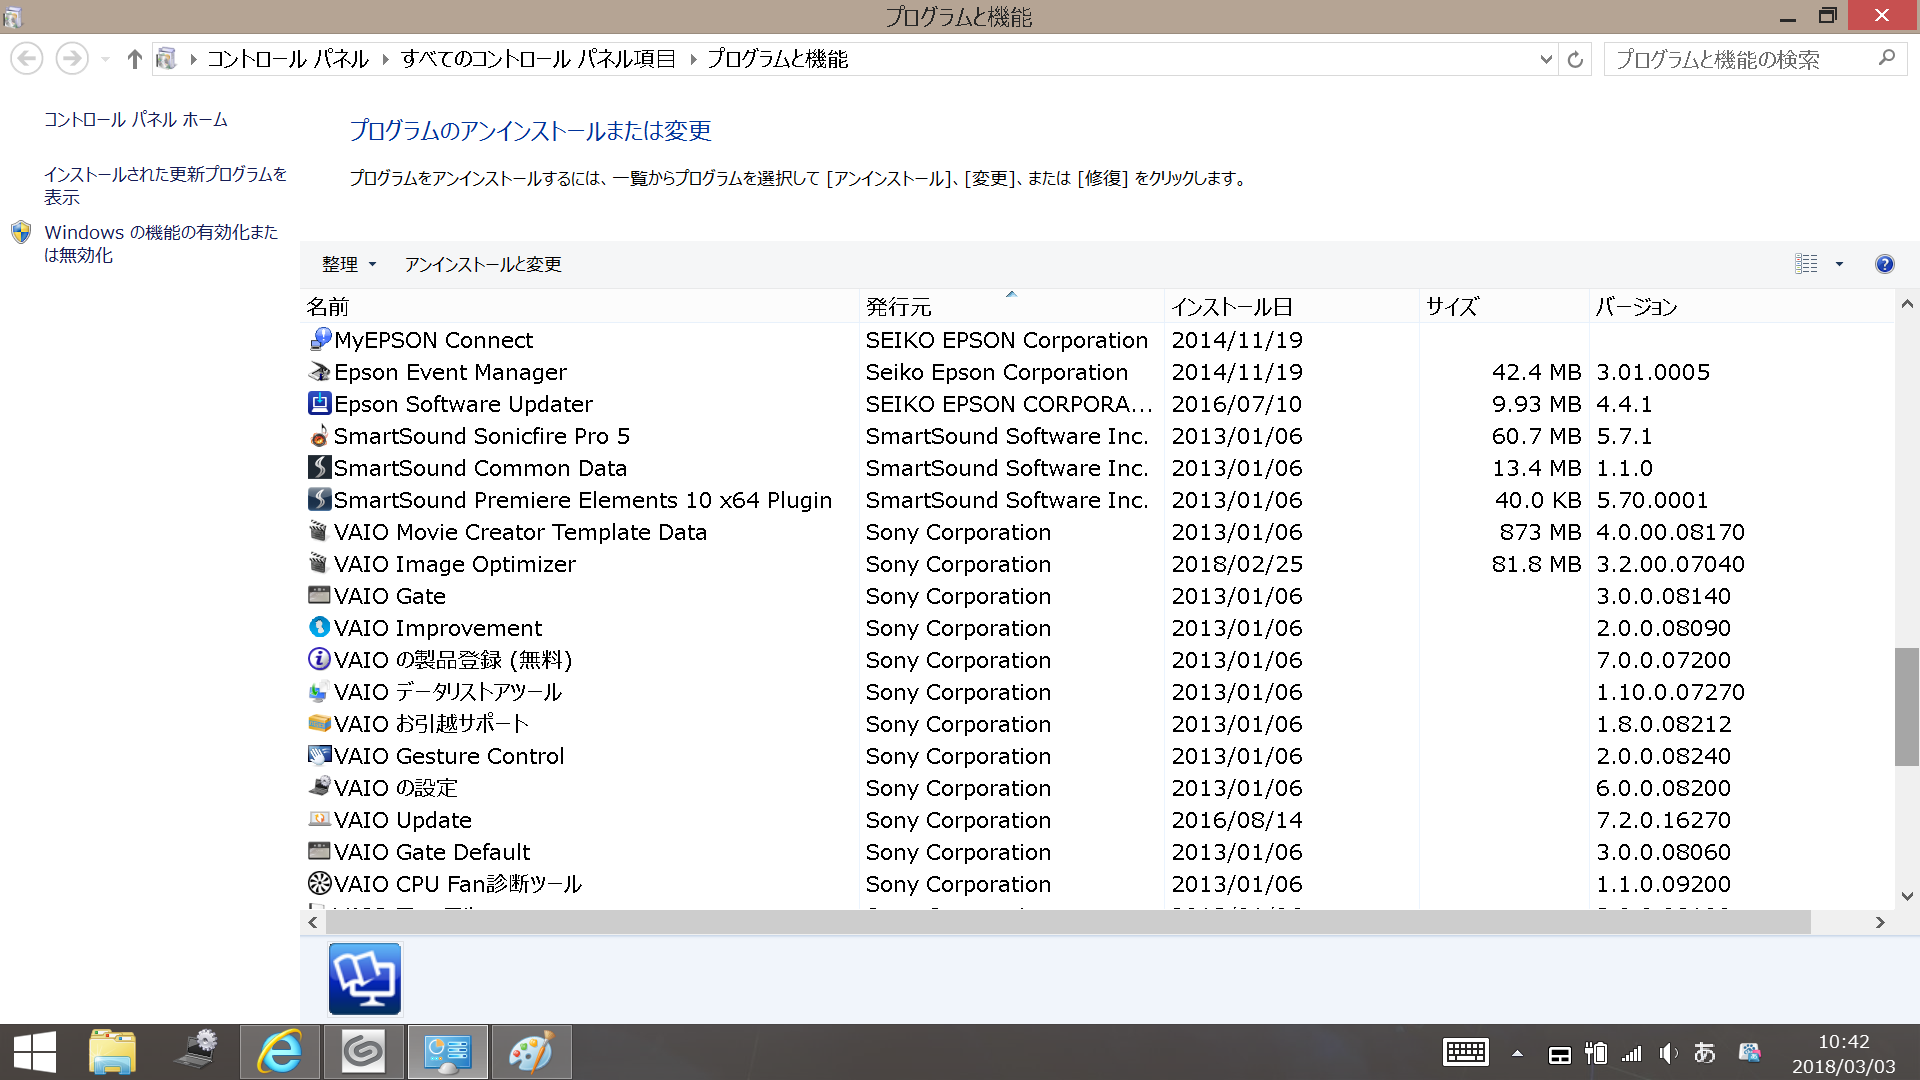Screen dimensions: 1920x1080
Task: Open the help question mark icon
Action: (1884, 264)
